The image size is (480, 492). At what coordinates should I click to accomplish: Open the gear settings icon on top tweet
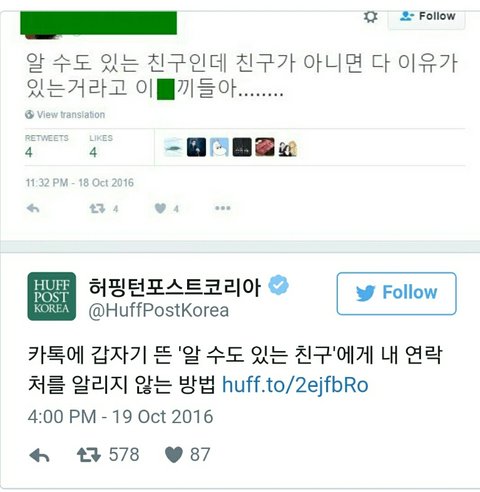pyautogui.click(x=370, y=17)
